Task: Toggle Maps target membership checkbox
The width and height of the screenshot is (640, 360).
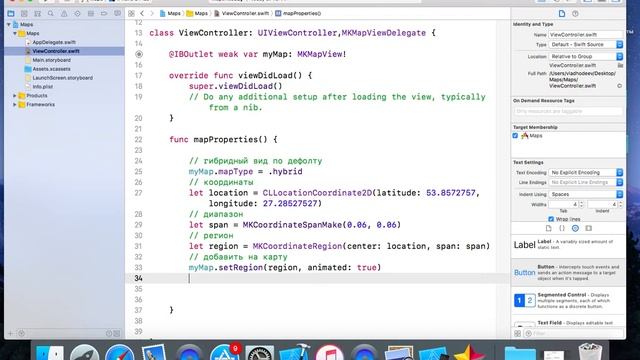Action: (515, 136)
